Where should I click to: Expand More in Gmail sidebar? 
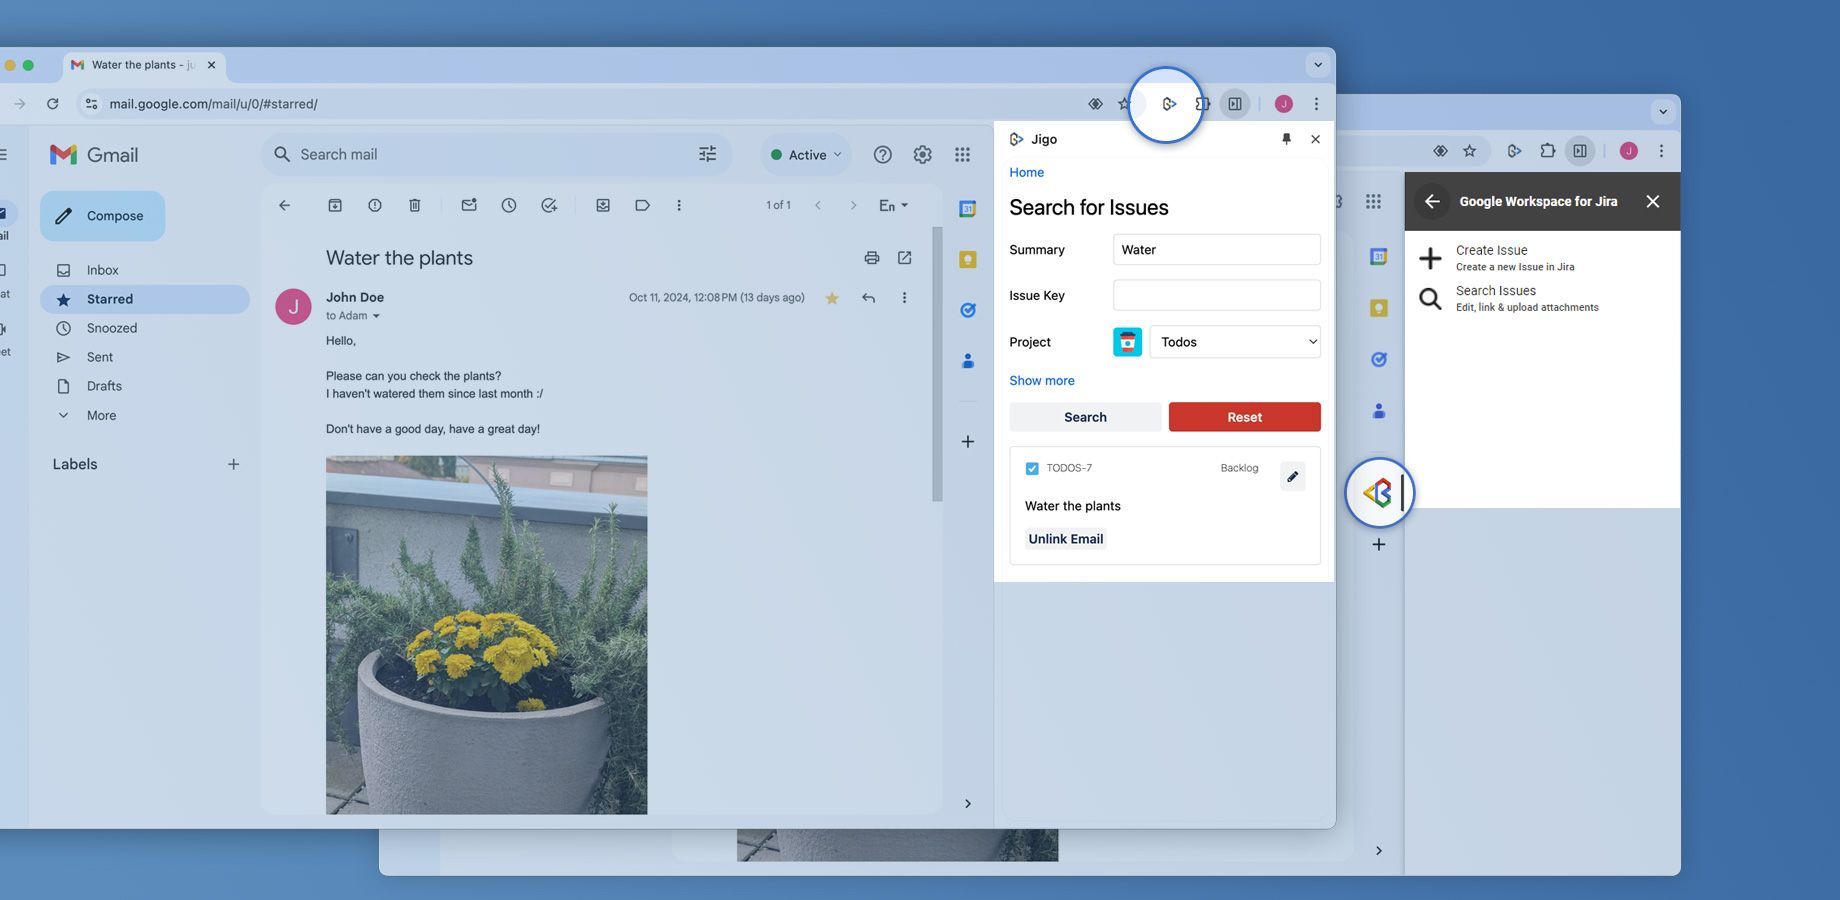point(101,416)
